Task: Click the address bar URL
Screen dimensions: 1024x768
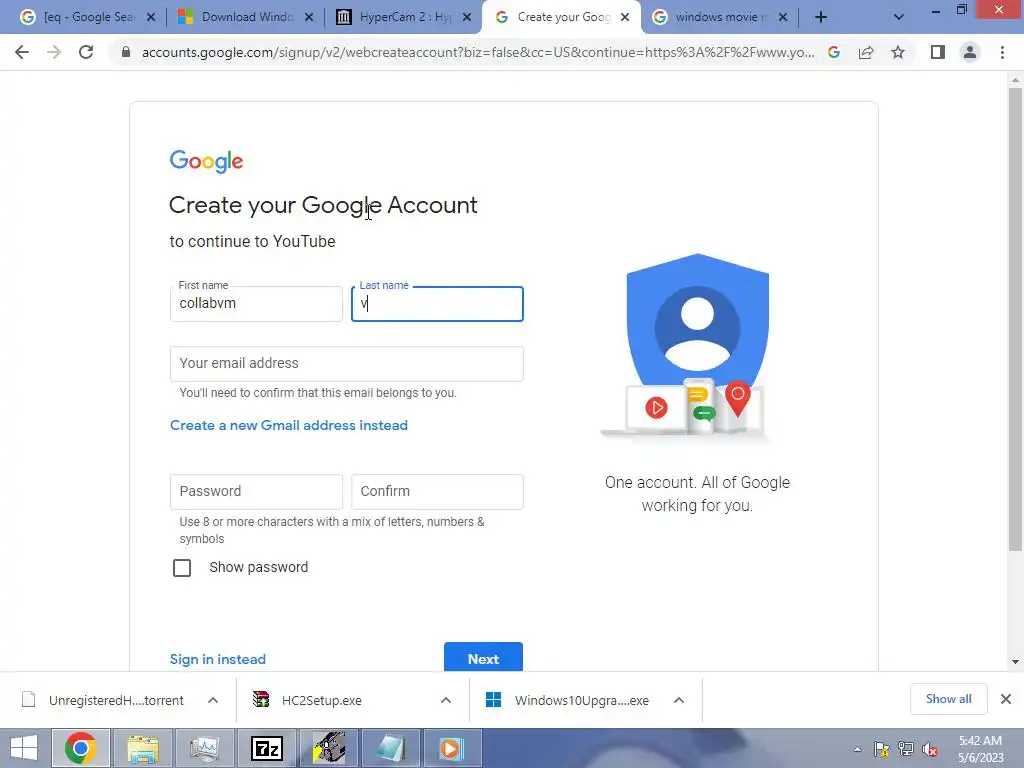Action: pos(477,52)
